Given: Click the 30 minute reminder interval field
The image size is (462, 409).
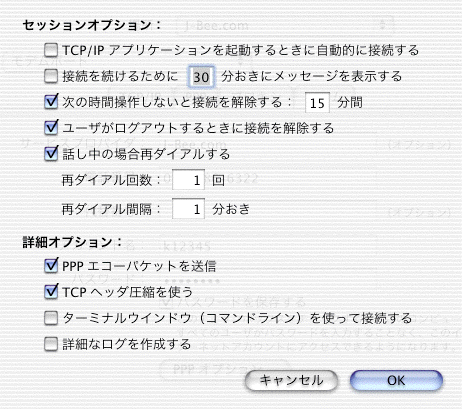Looking at the screenshot, I should (201, 77).
